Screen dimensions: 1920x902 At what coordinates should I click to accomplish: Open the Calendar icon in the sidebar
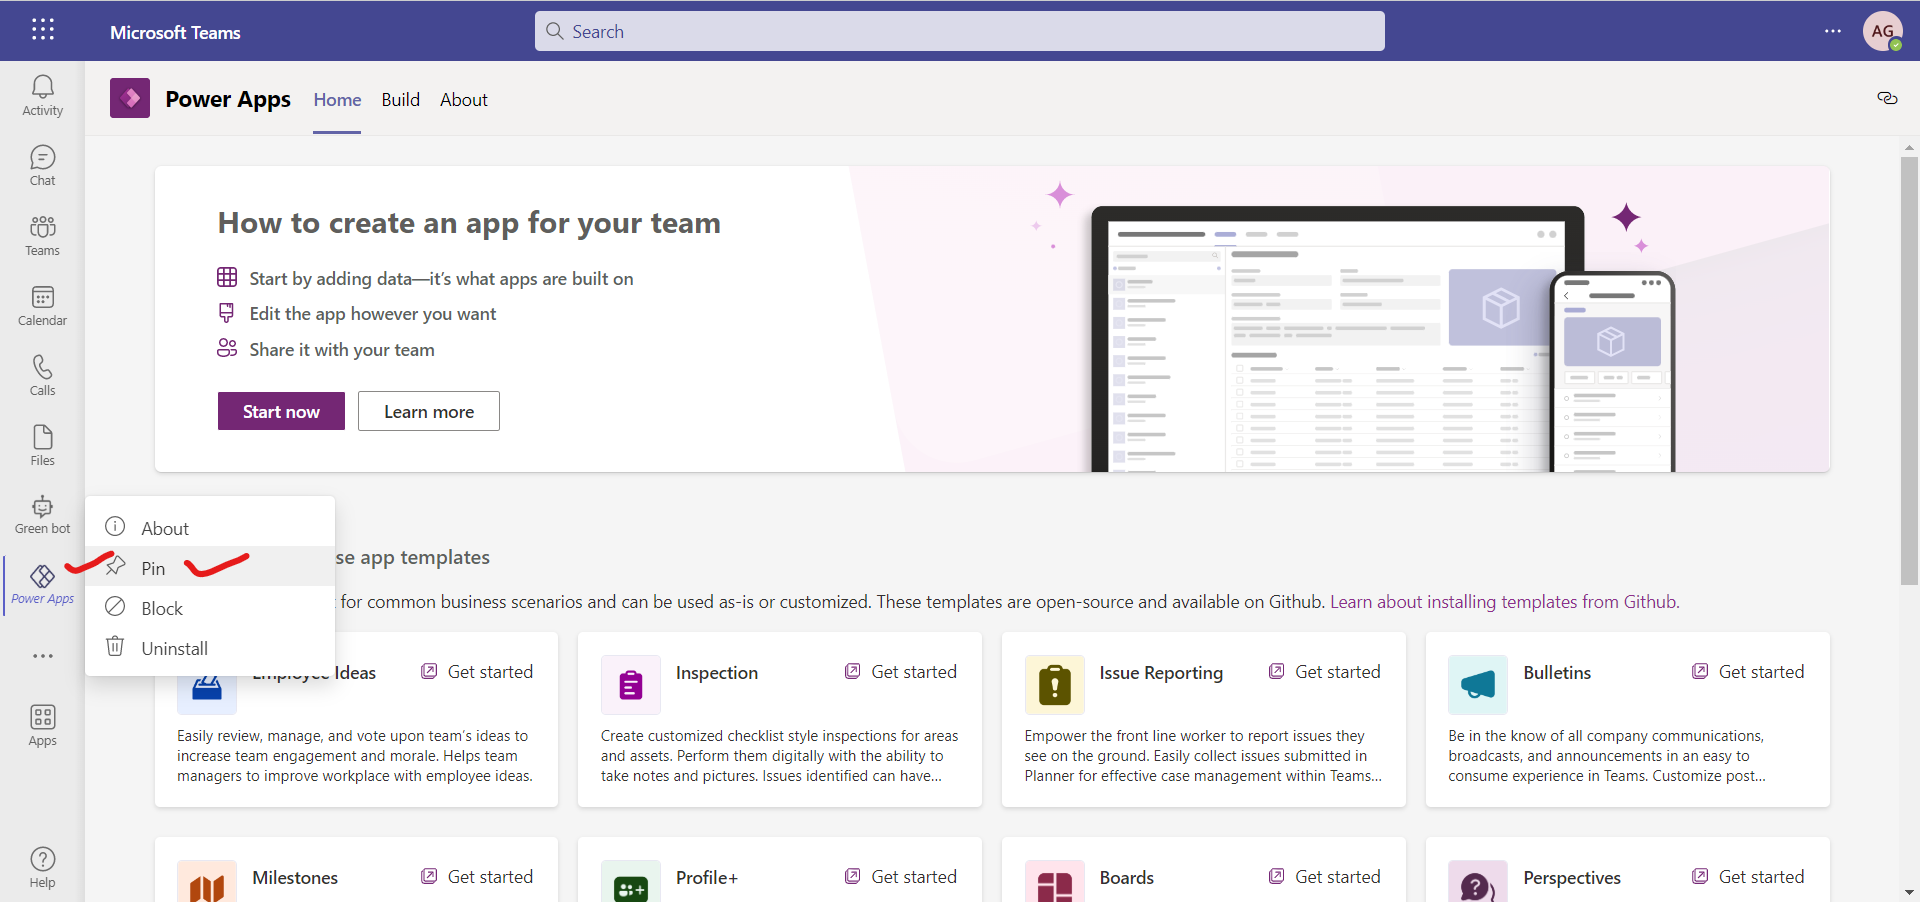point(42,304)
